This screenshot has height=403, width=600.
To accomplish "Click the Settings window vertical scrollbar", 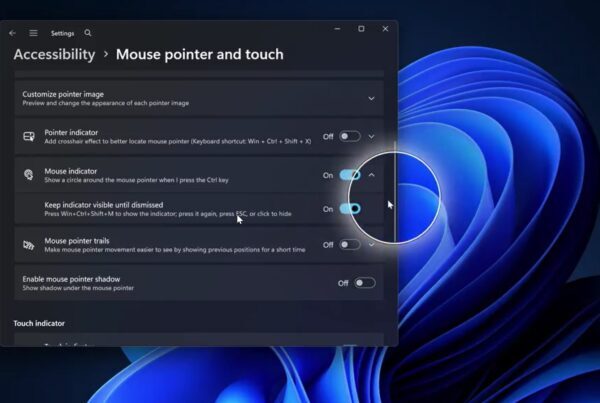I will [395, 191].
